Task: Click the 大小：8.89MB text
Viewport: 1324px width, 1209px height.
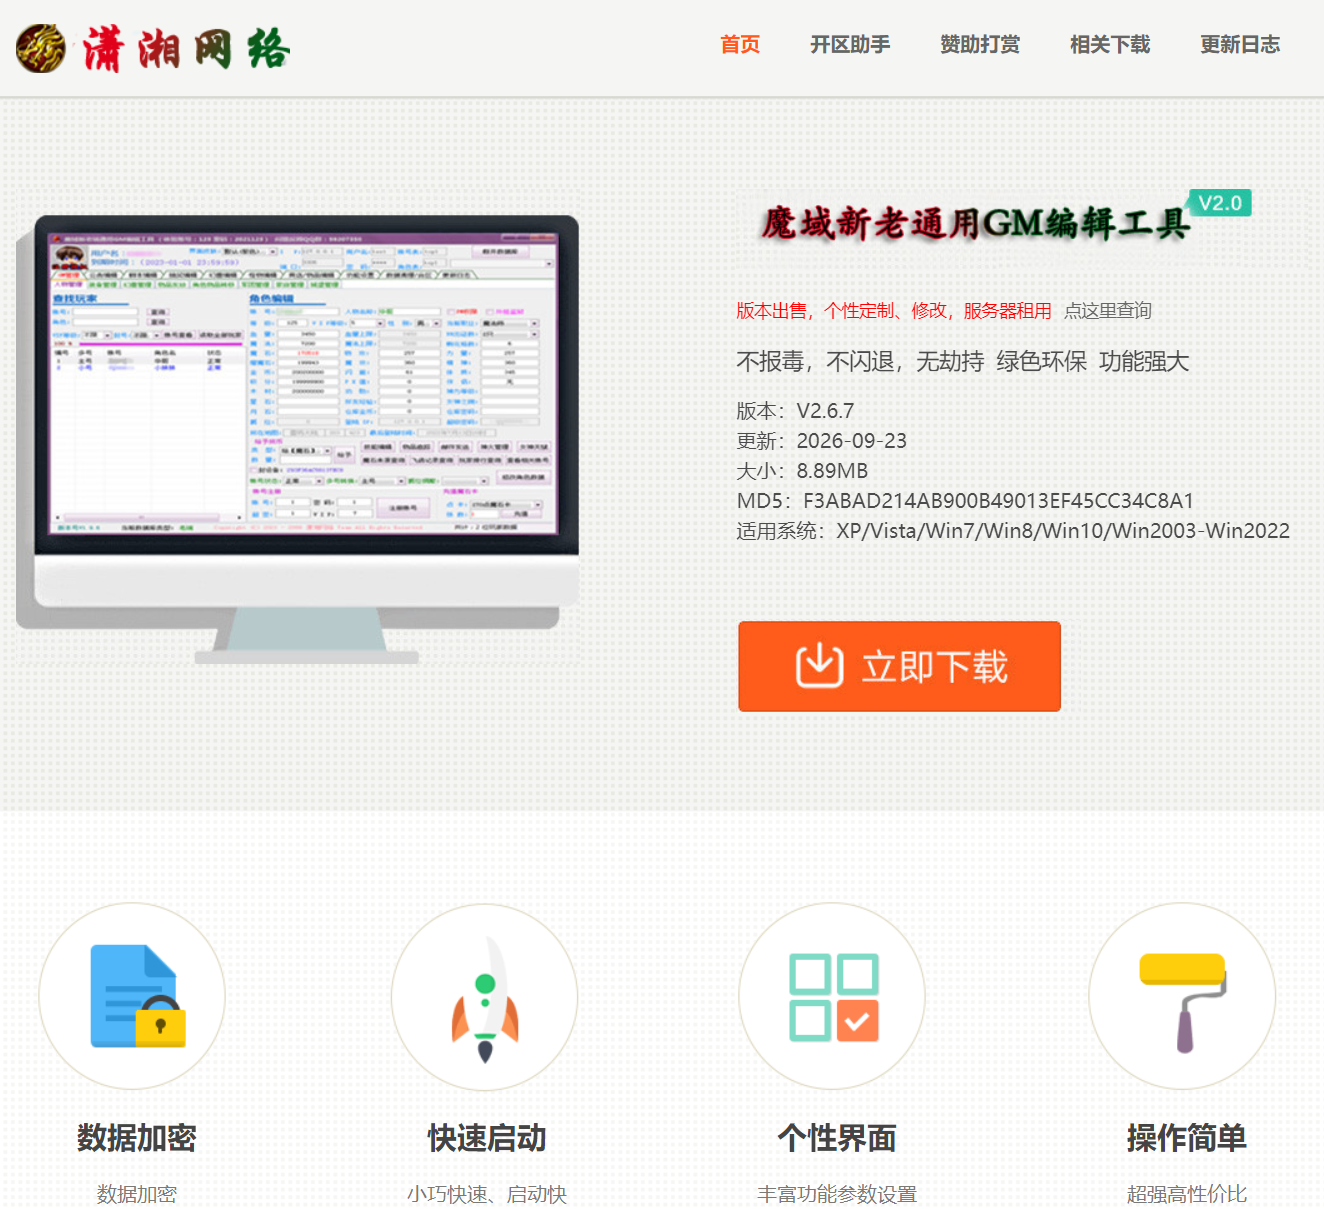Action: click(802, 471)
